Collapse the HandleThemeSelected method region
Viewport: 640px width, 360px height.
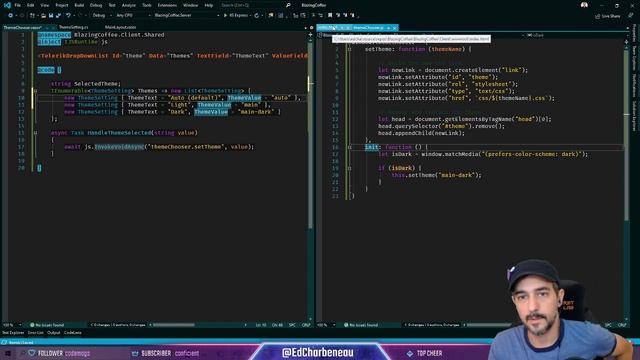[35, 133]
